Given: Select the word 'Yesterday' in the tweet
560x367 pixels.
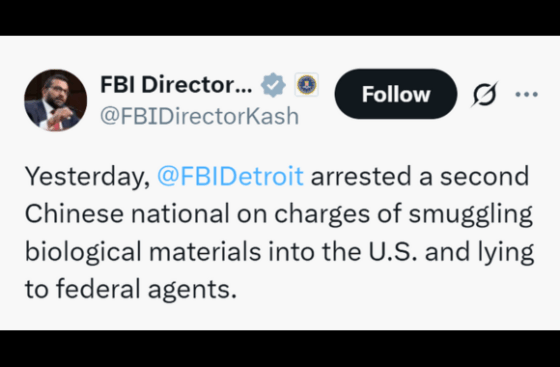Looking at the screenshot, I should coord(85,177).
